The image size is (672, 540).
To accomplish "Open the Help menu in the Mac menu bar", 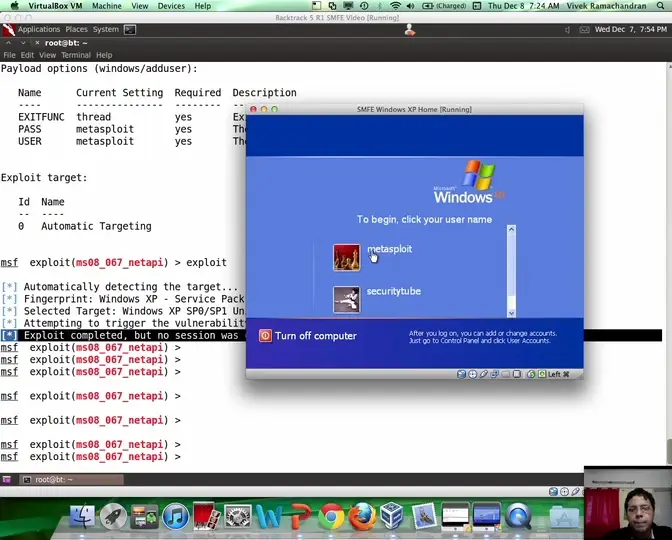I will (202, 6).
